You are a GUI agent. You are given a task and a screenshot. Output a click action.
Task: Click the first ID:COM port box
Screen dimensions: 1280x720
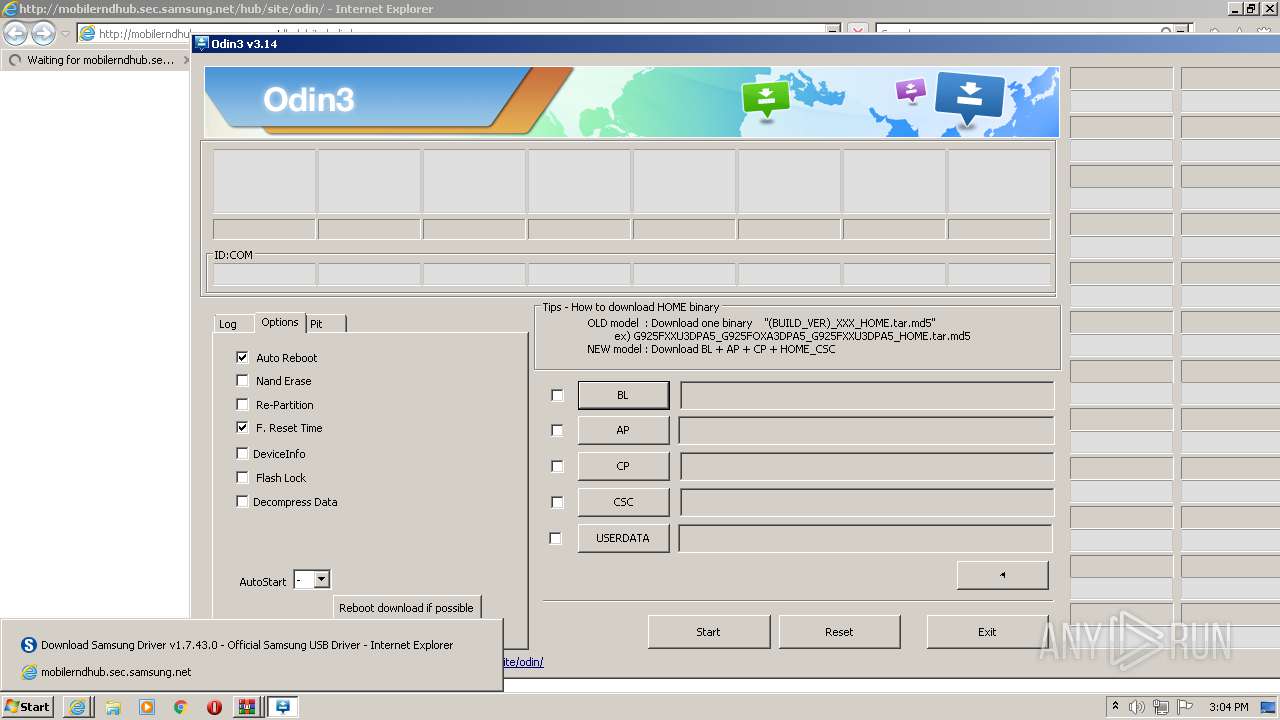tap(265, 274)
